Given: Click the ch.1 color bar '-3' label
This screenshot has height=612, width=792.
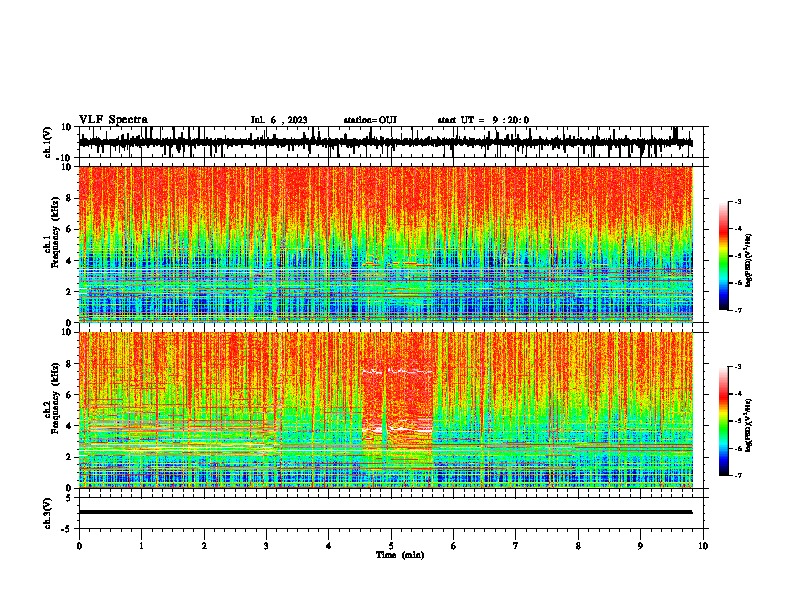Looking at the screenshot, I should click(x=737, y=201).
